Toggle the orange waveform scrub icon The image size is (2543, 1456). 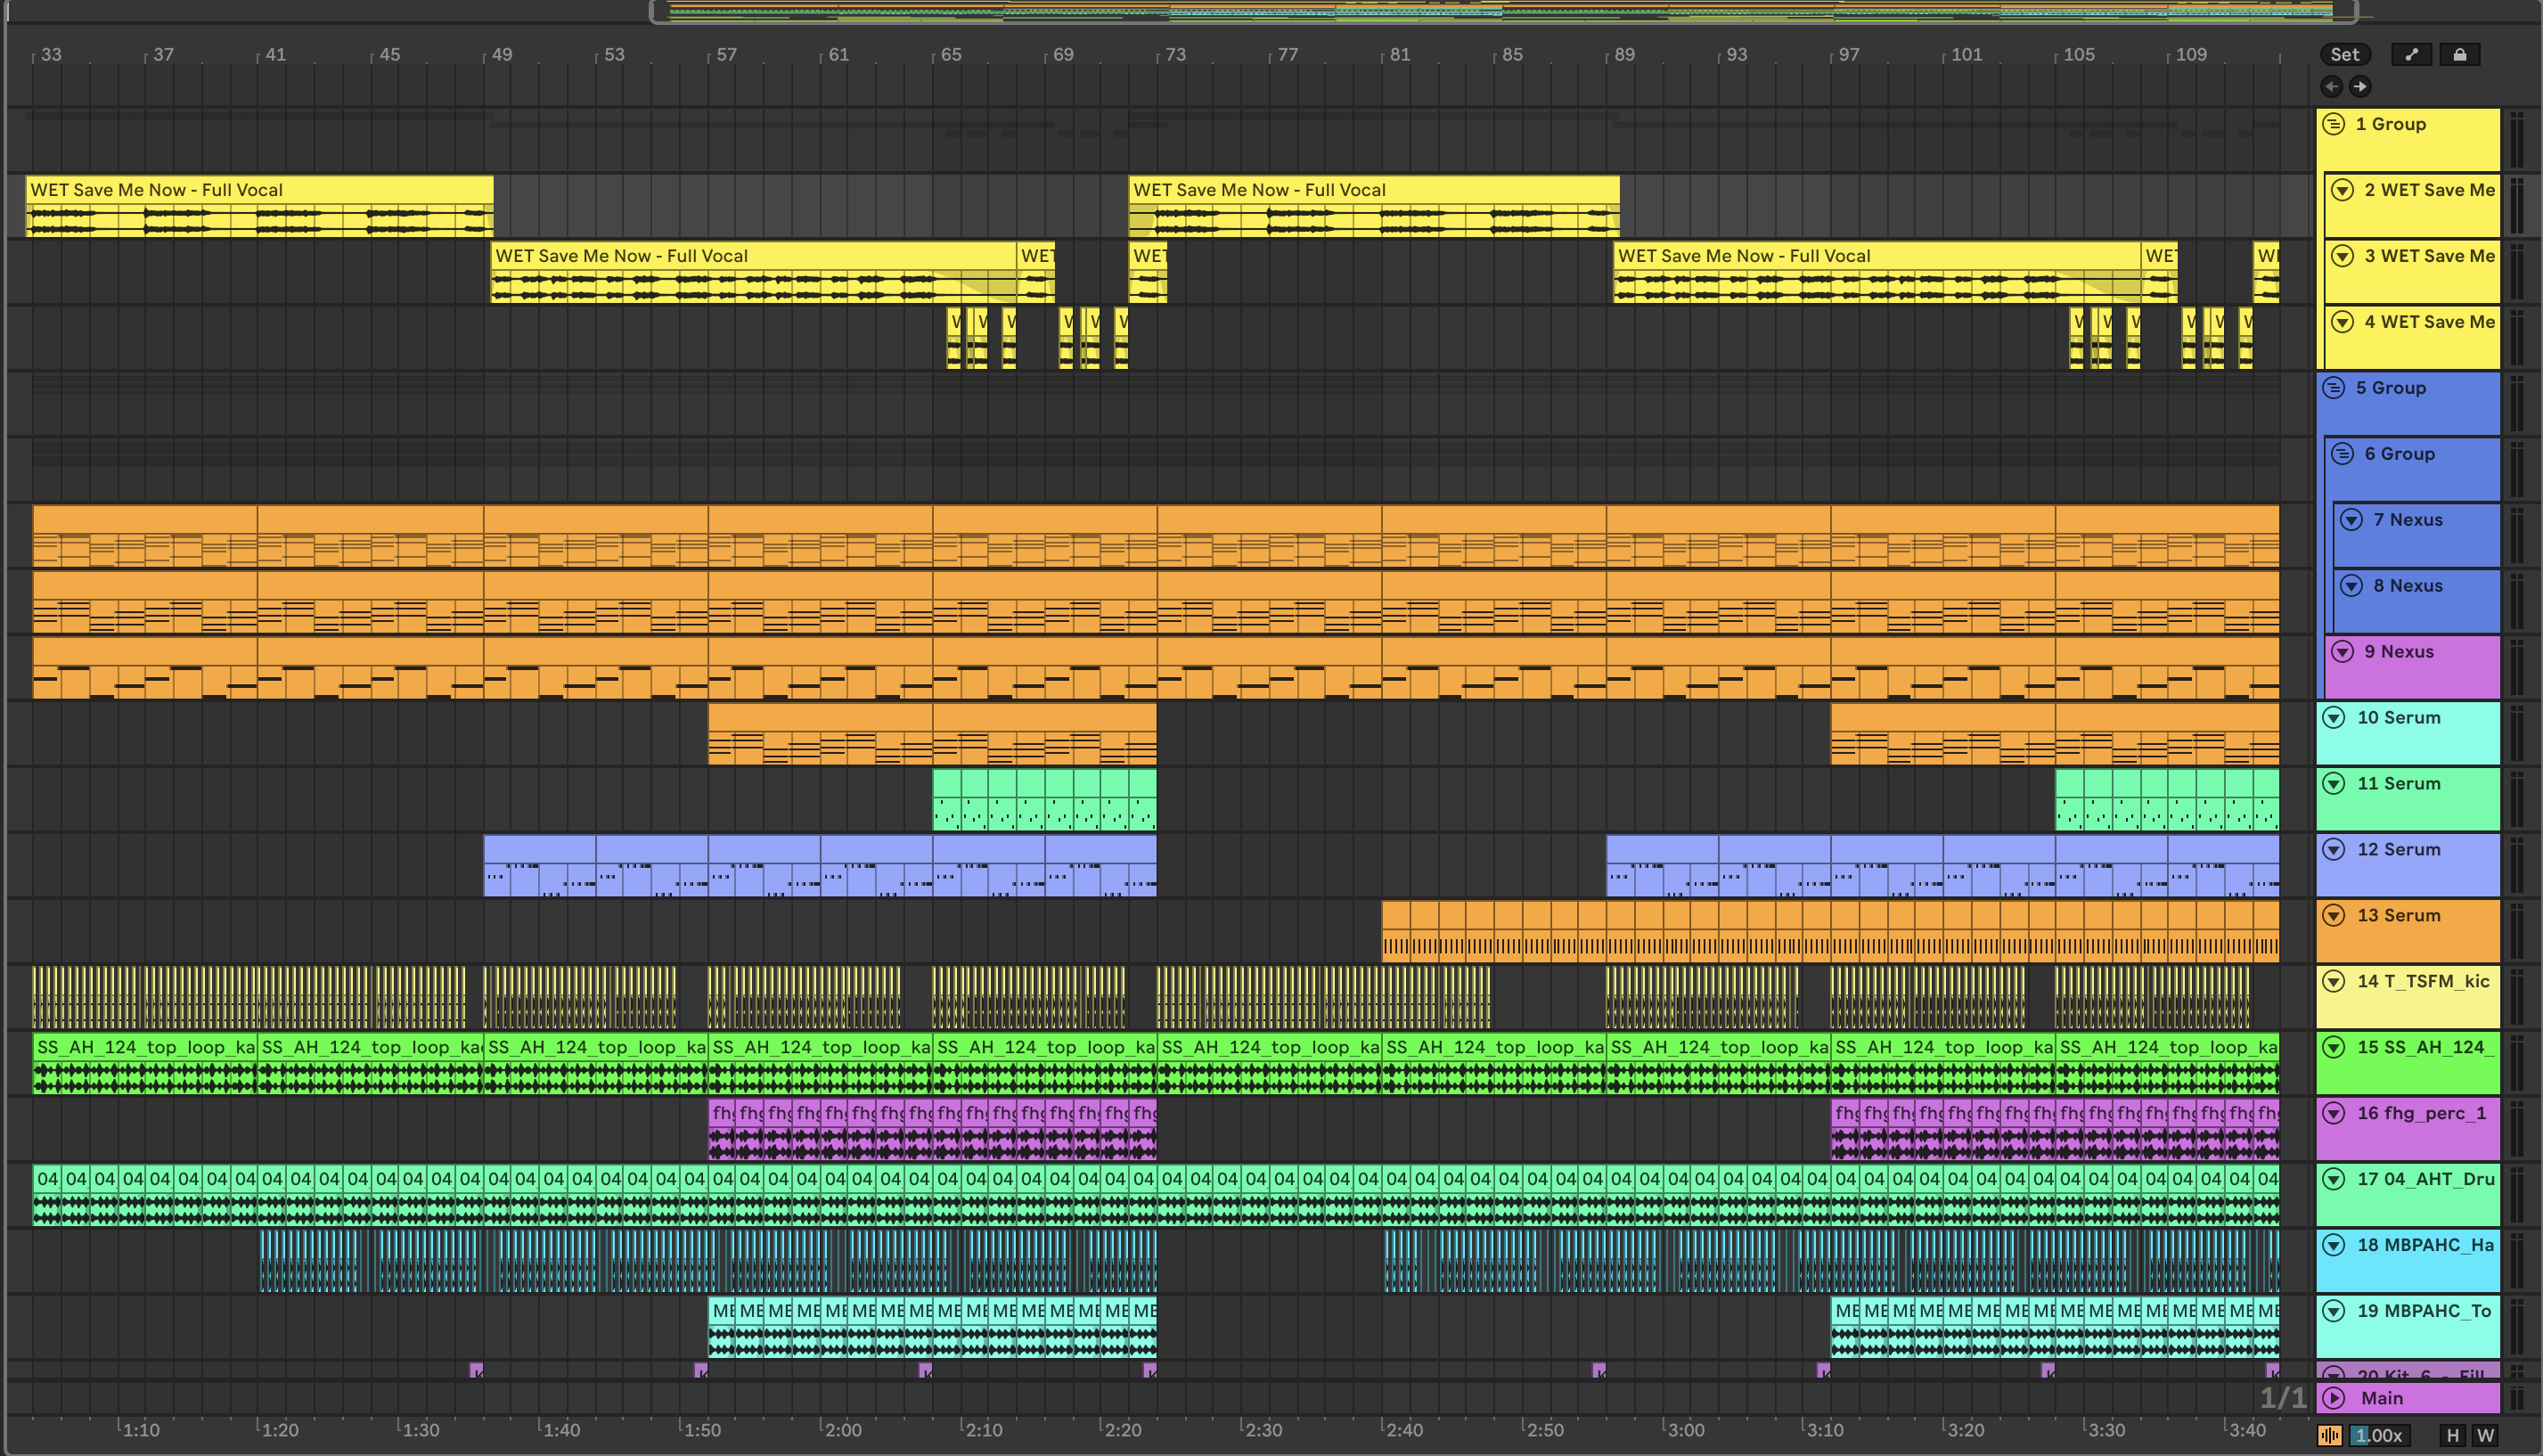(x=2329, y=1435)
